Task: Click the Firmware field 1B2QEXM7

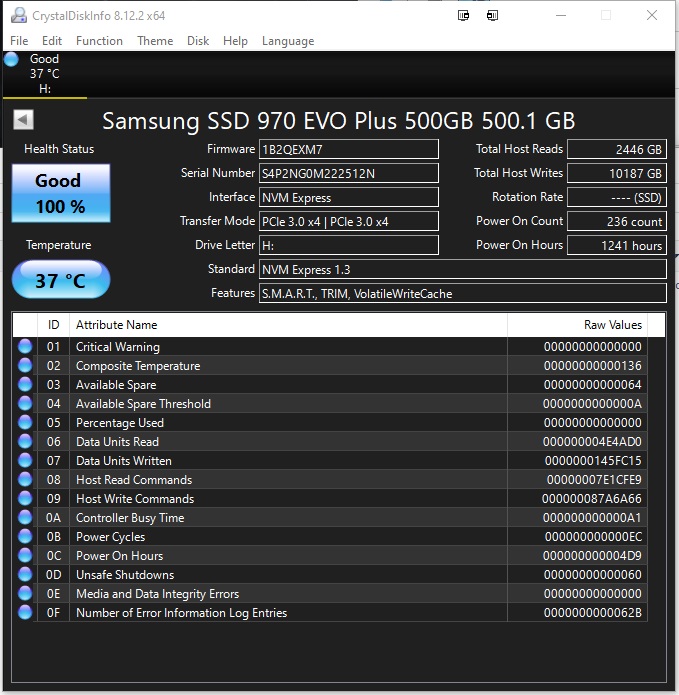Action: click(349, 149)
